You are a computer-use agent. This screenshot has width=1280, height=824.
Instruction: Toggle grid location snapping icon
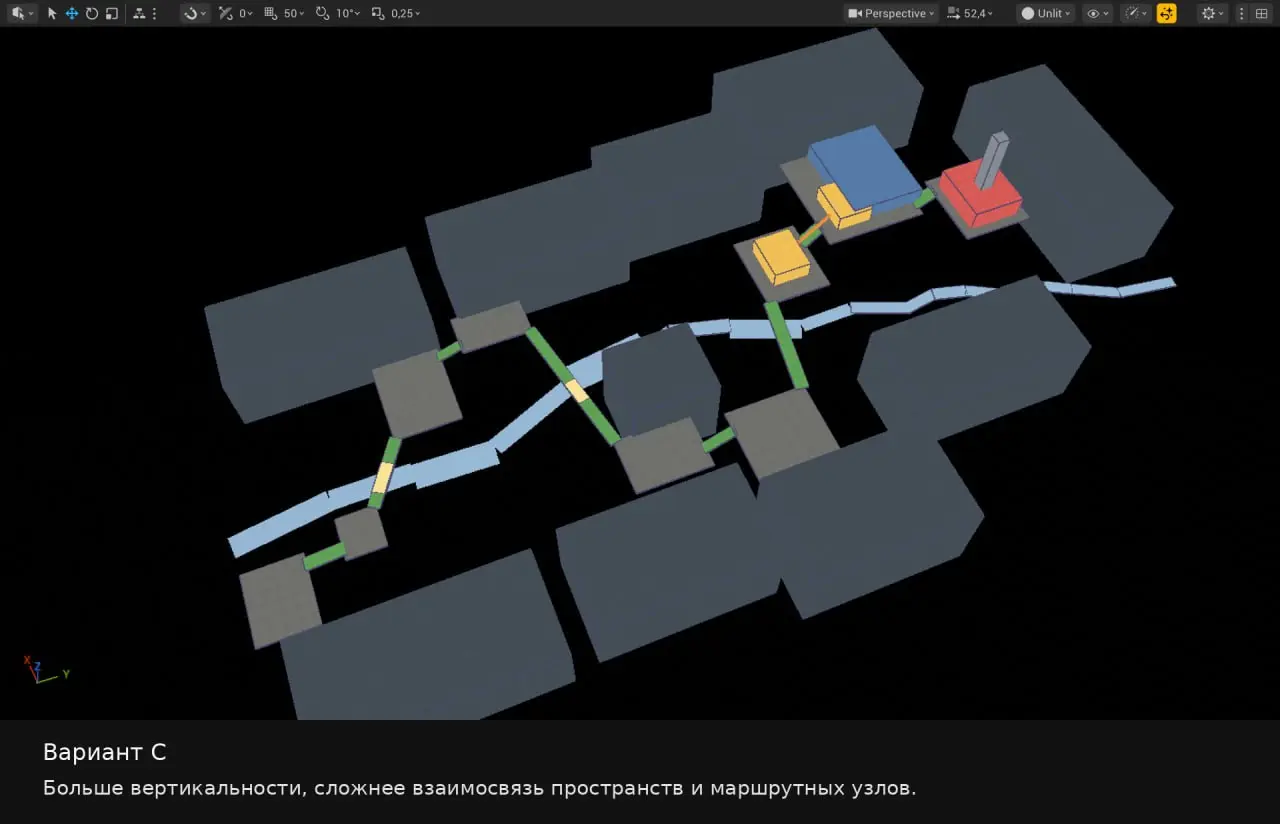pyautogui.click(x=270, y=14)
